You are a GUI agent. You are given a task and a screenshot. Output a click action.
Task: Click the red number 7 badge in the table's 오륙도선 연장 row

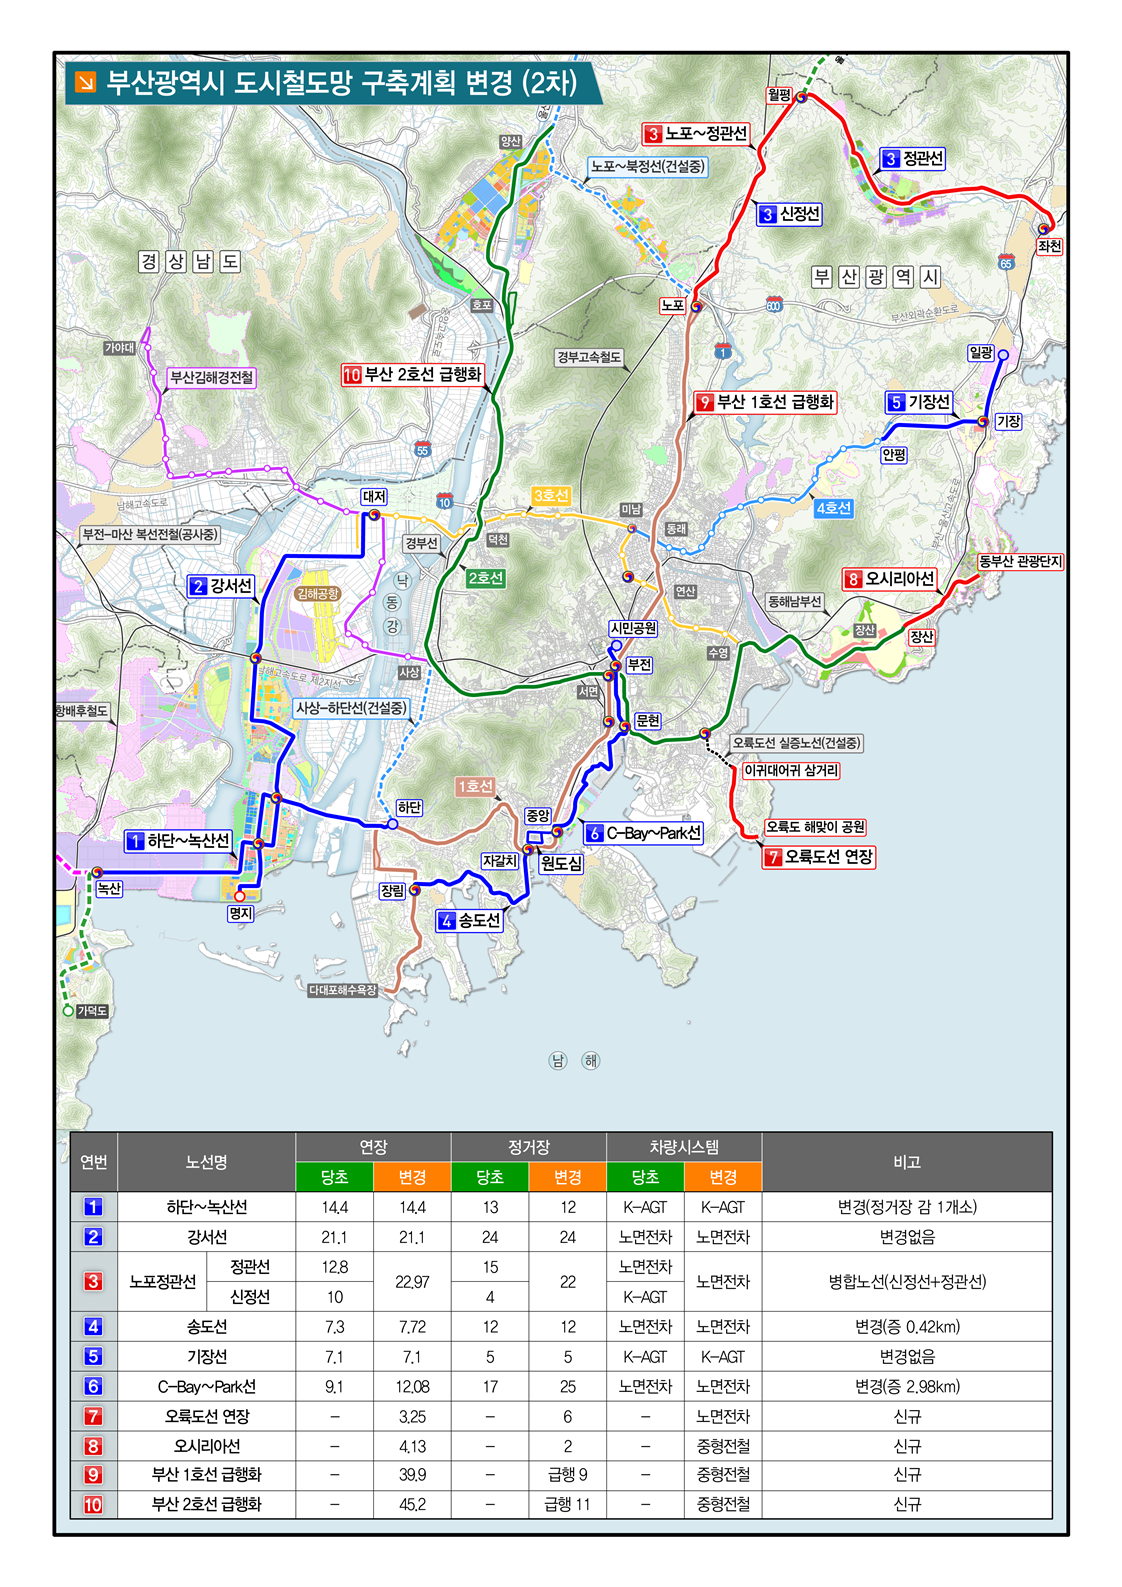coord(93,1416)
